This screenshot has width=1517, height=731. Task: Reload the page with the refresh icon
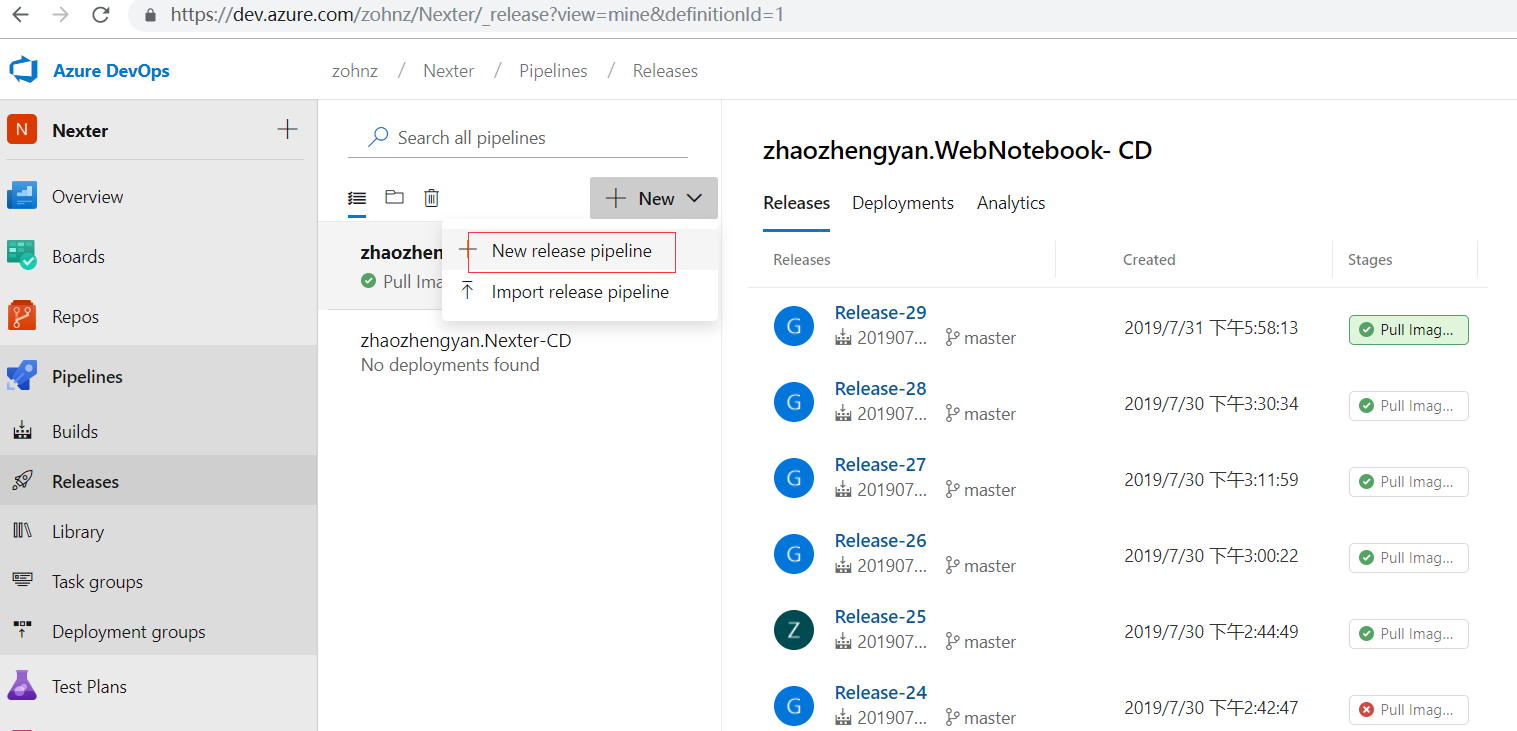[100, 15]
